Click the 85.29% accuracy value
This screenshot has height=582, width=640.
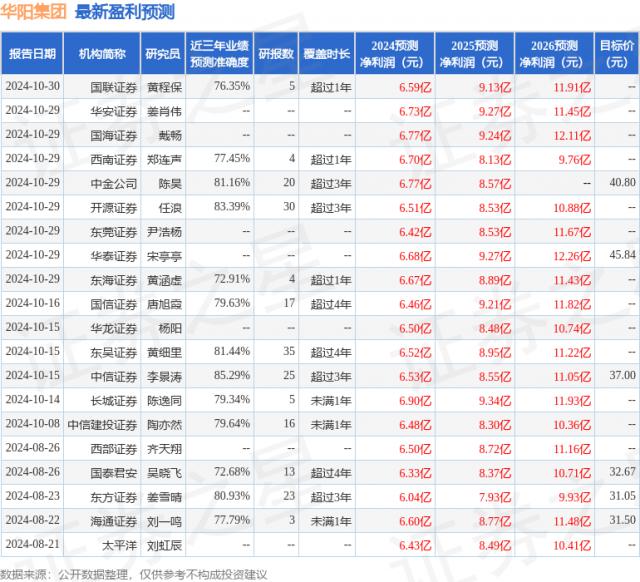pyautogui.click(x=231, y=375)
